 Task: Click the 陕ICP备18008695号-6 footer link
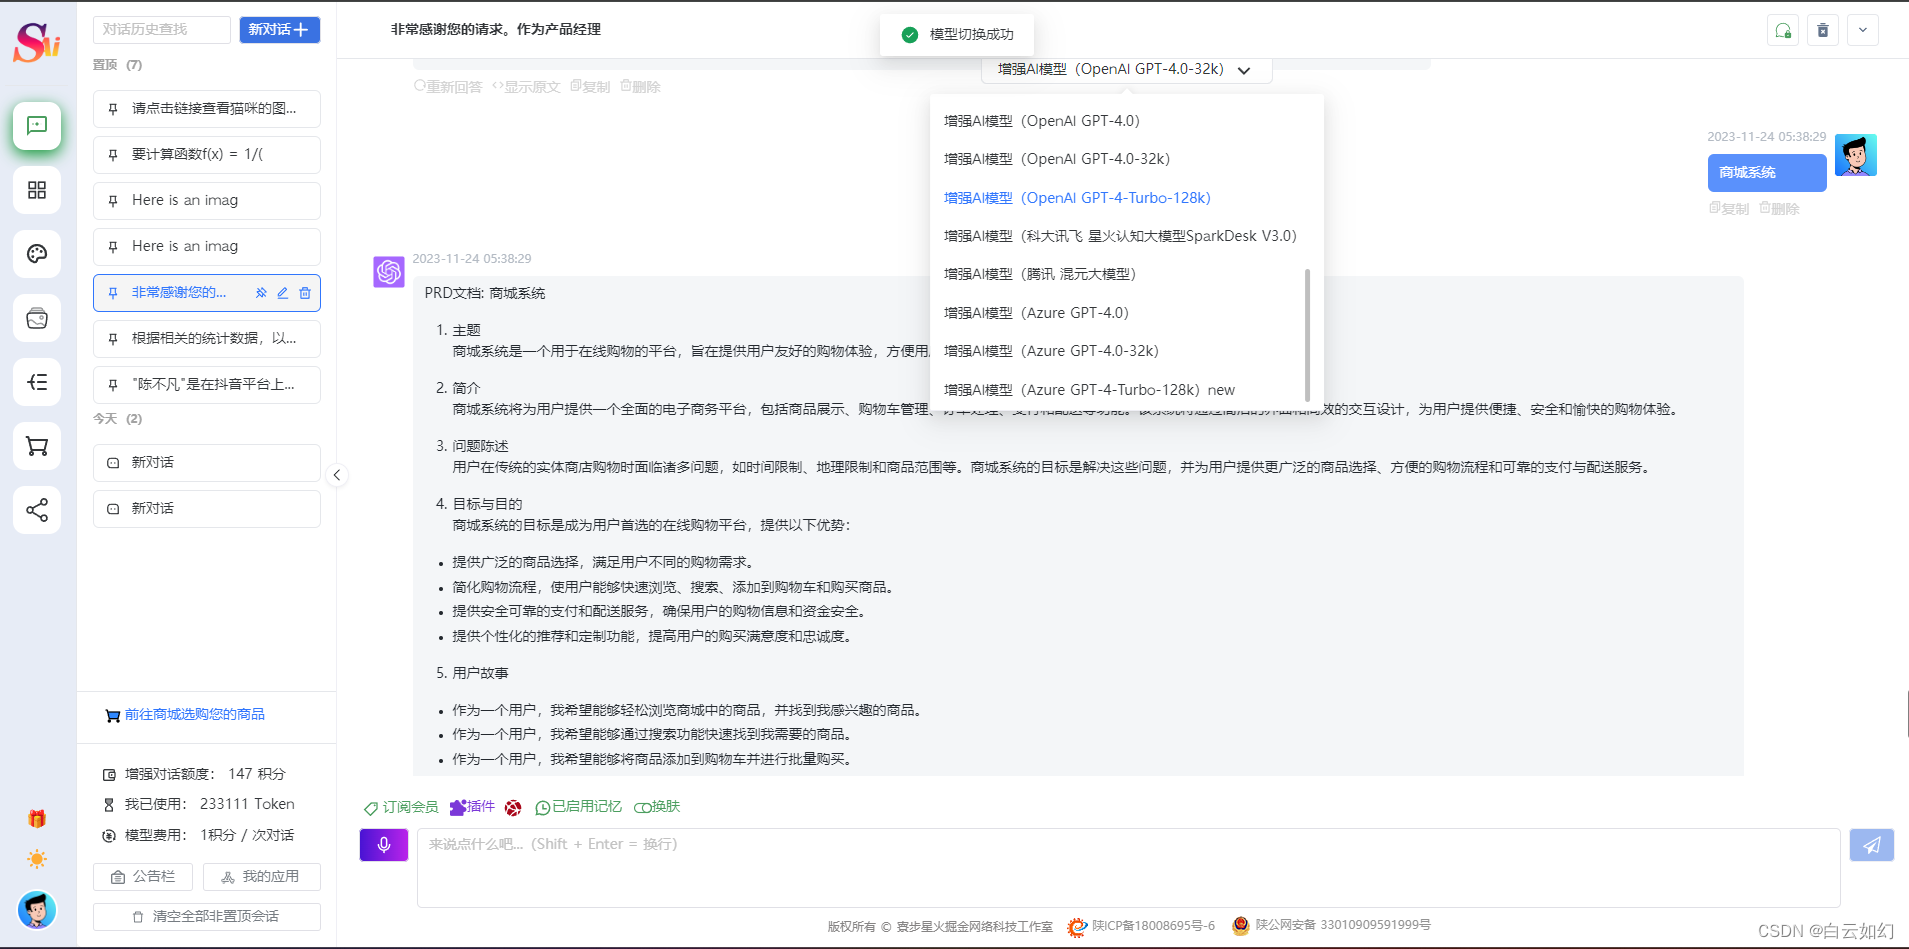[x=1141, y=926]
